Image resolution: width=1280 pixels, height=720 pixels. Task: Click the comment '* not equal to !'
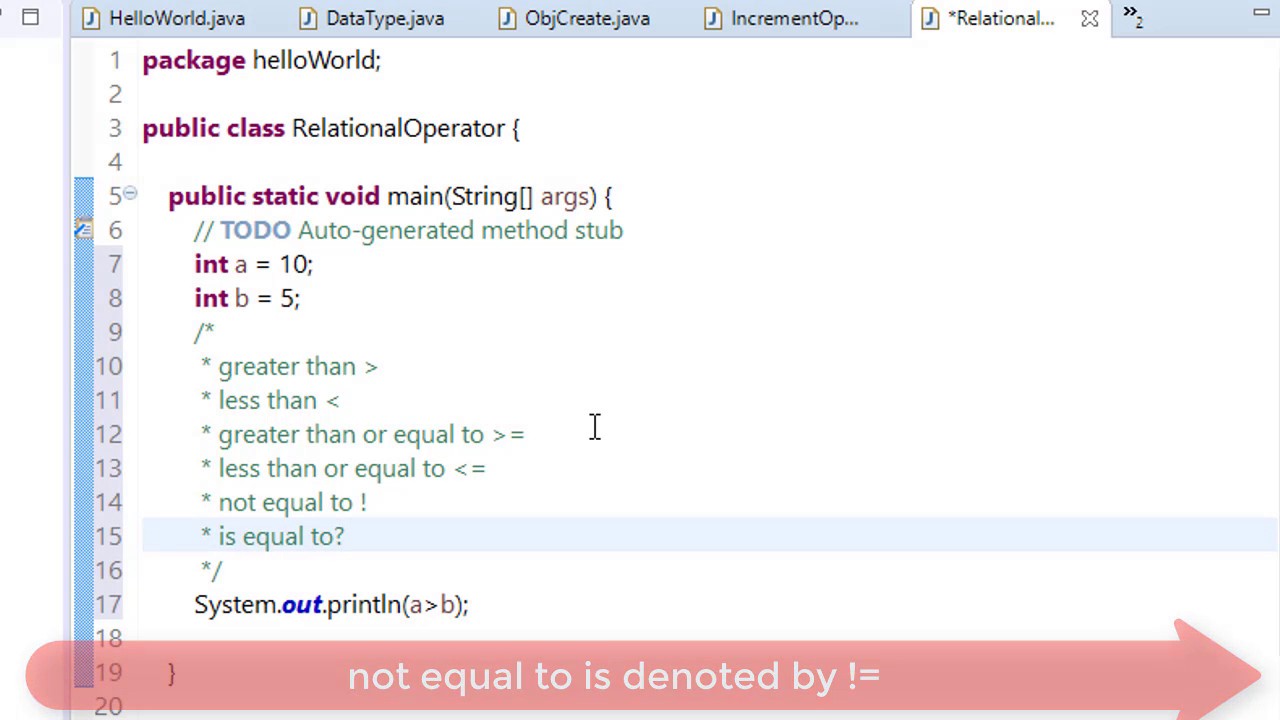[x=284, y=503]
